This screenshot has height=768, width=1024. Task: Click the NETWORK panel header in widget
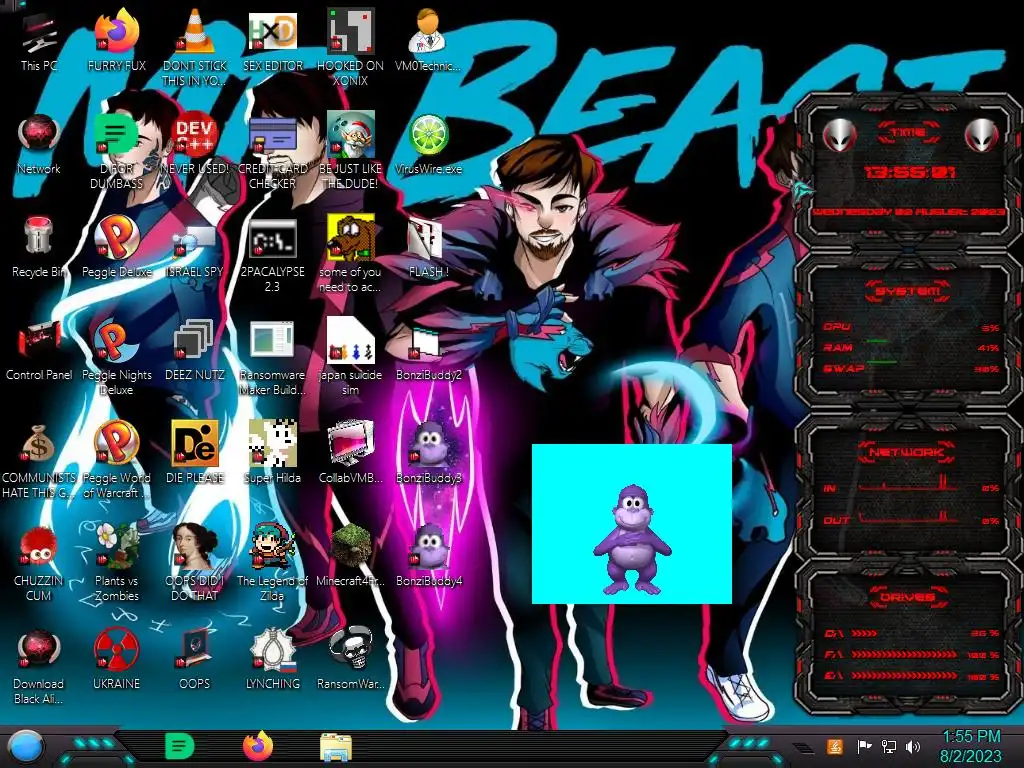coord(908,452)
